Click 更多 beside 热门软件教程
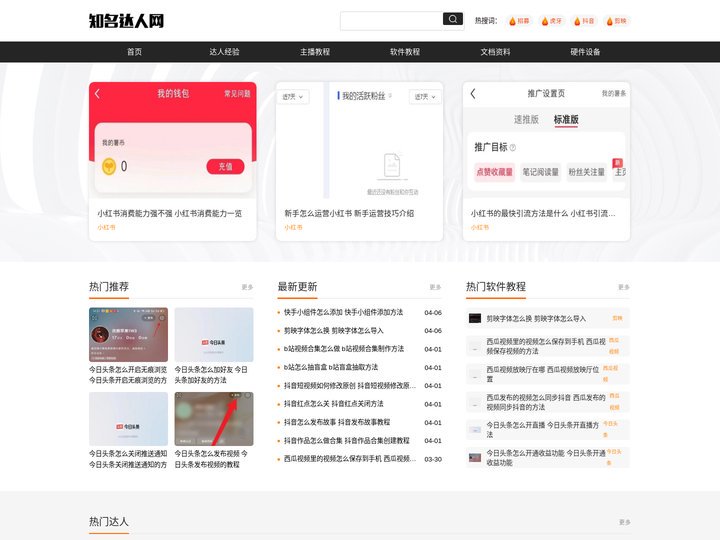Viewport: 720px width, 540px height. point(624,287)
